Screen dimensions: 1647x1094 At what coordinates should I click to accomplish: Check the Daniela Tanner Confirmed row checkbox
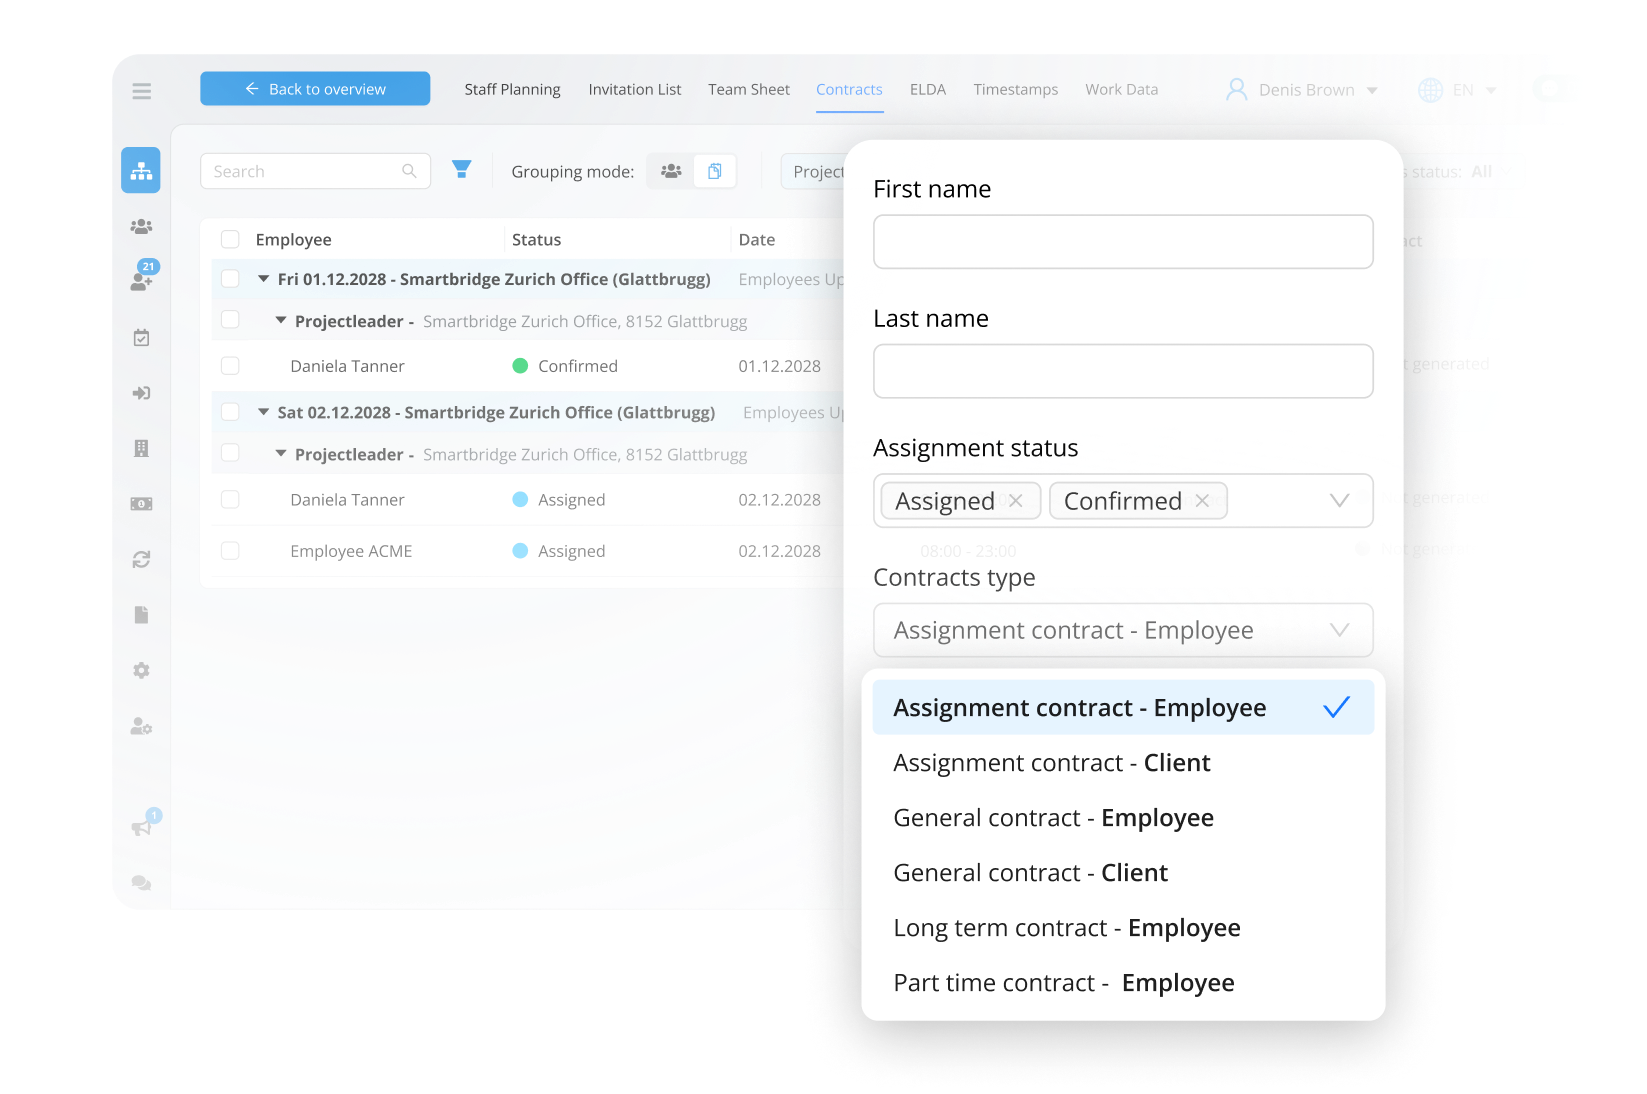click(x=230, y=365)
